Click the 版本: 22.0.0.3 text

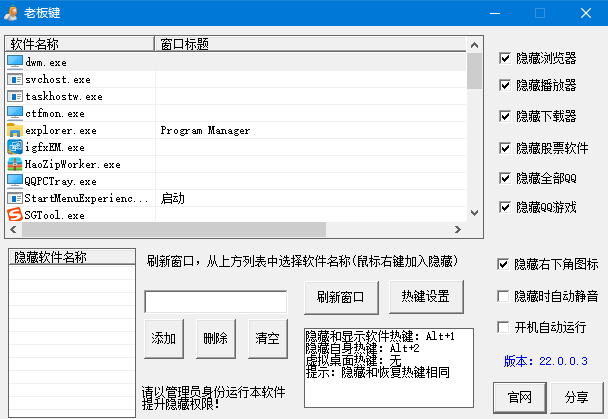point(546,361)
